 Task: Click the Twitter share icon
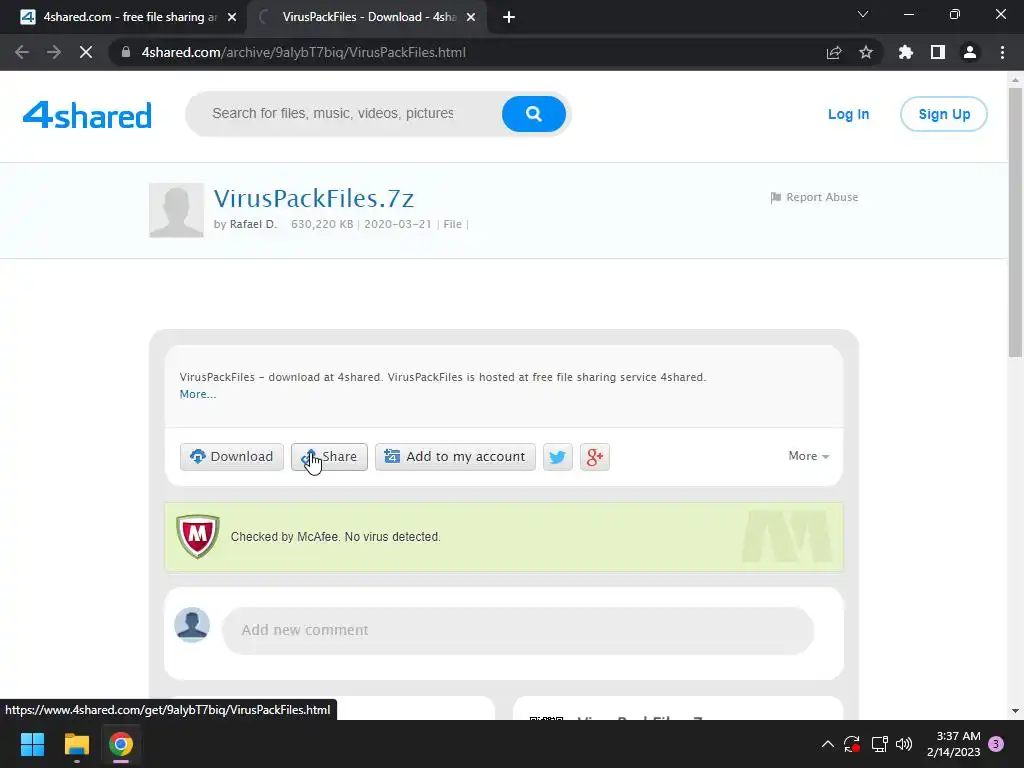tap(558, 456)
